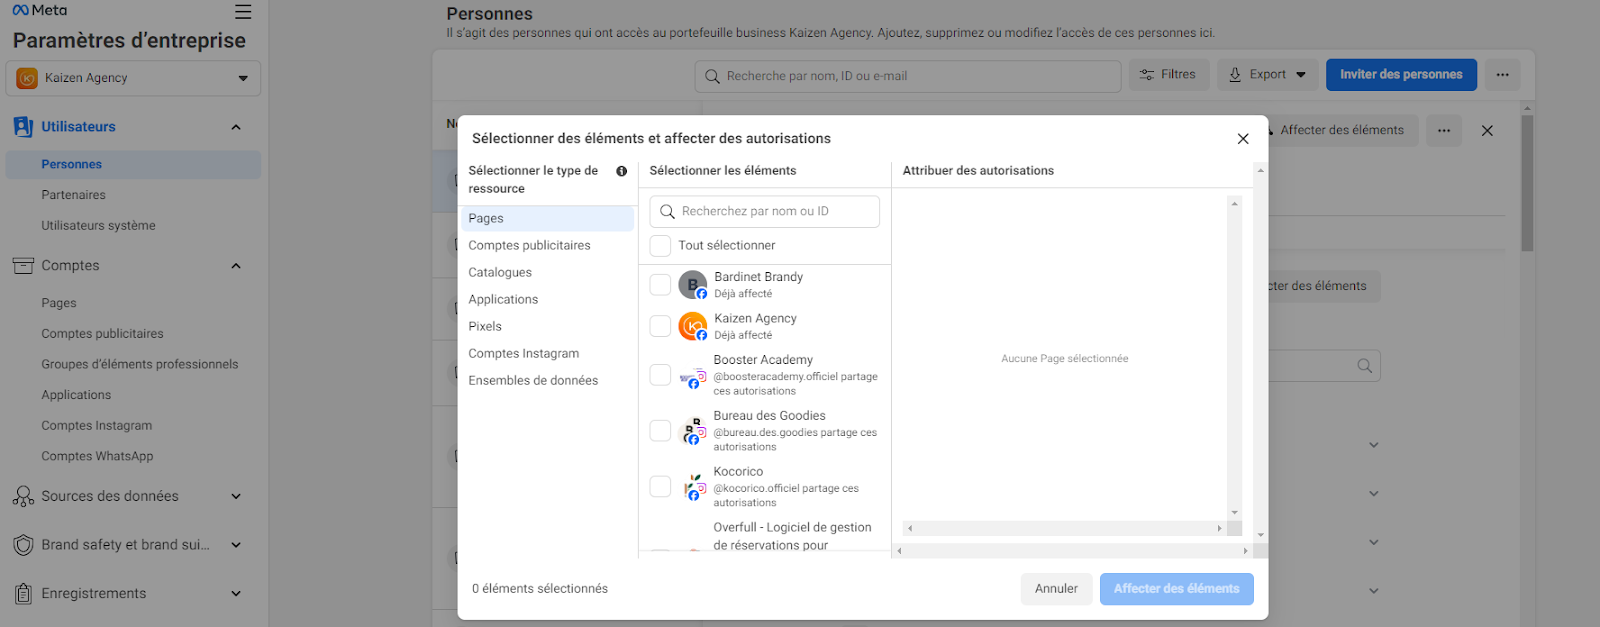Viewport: 1600px width, 627px height.
Task: Click the Booster Academy page avatar
Action: [693, 376]
